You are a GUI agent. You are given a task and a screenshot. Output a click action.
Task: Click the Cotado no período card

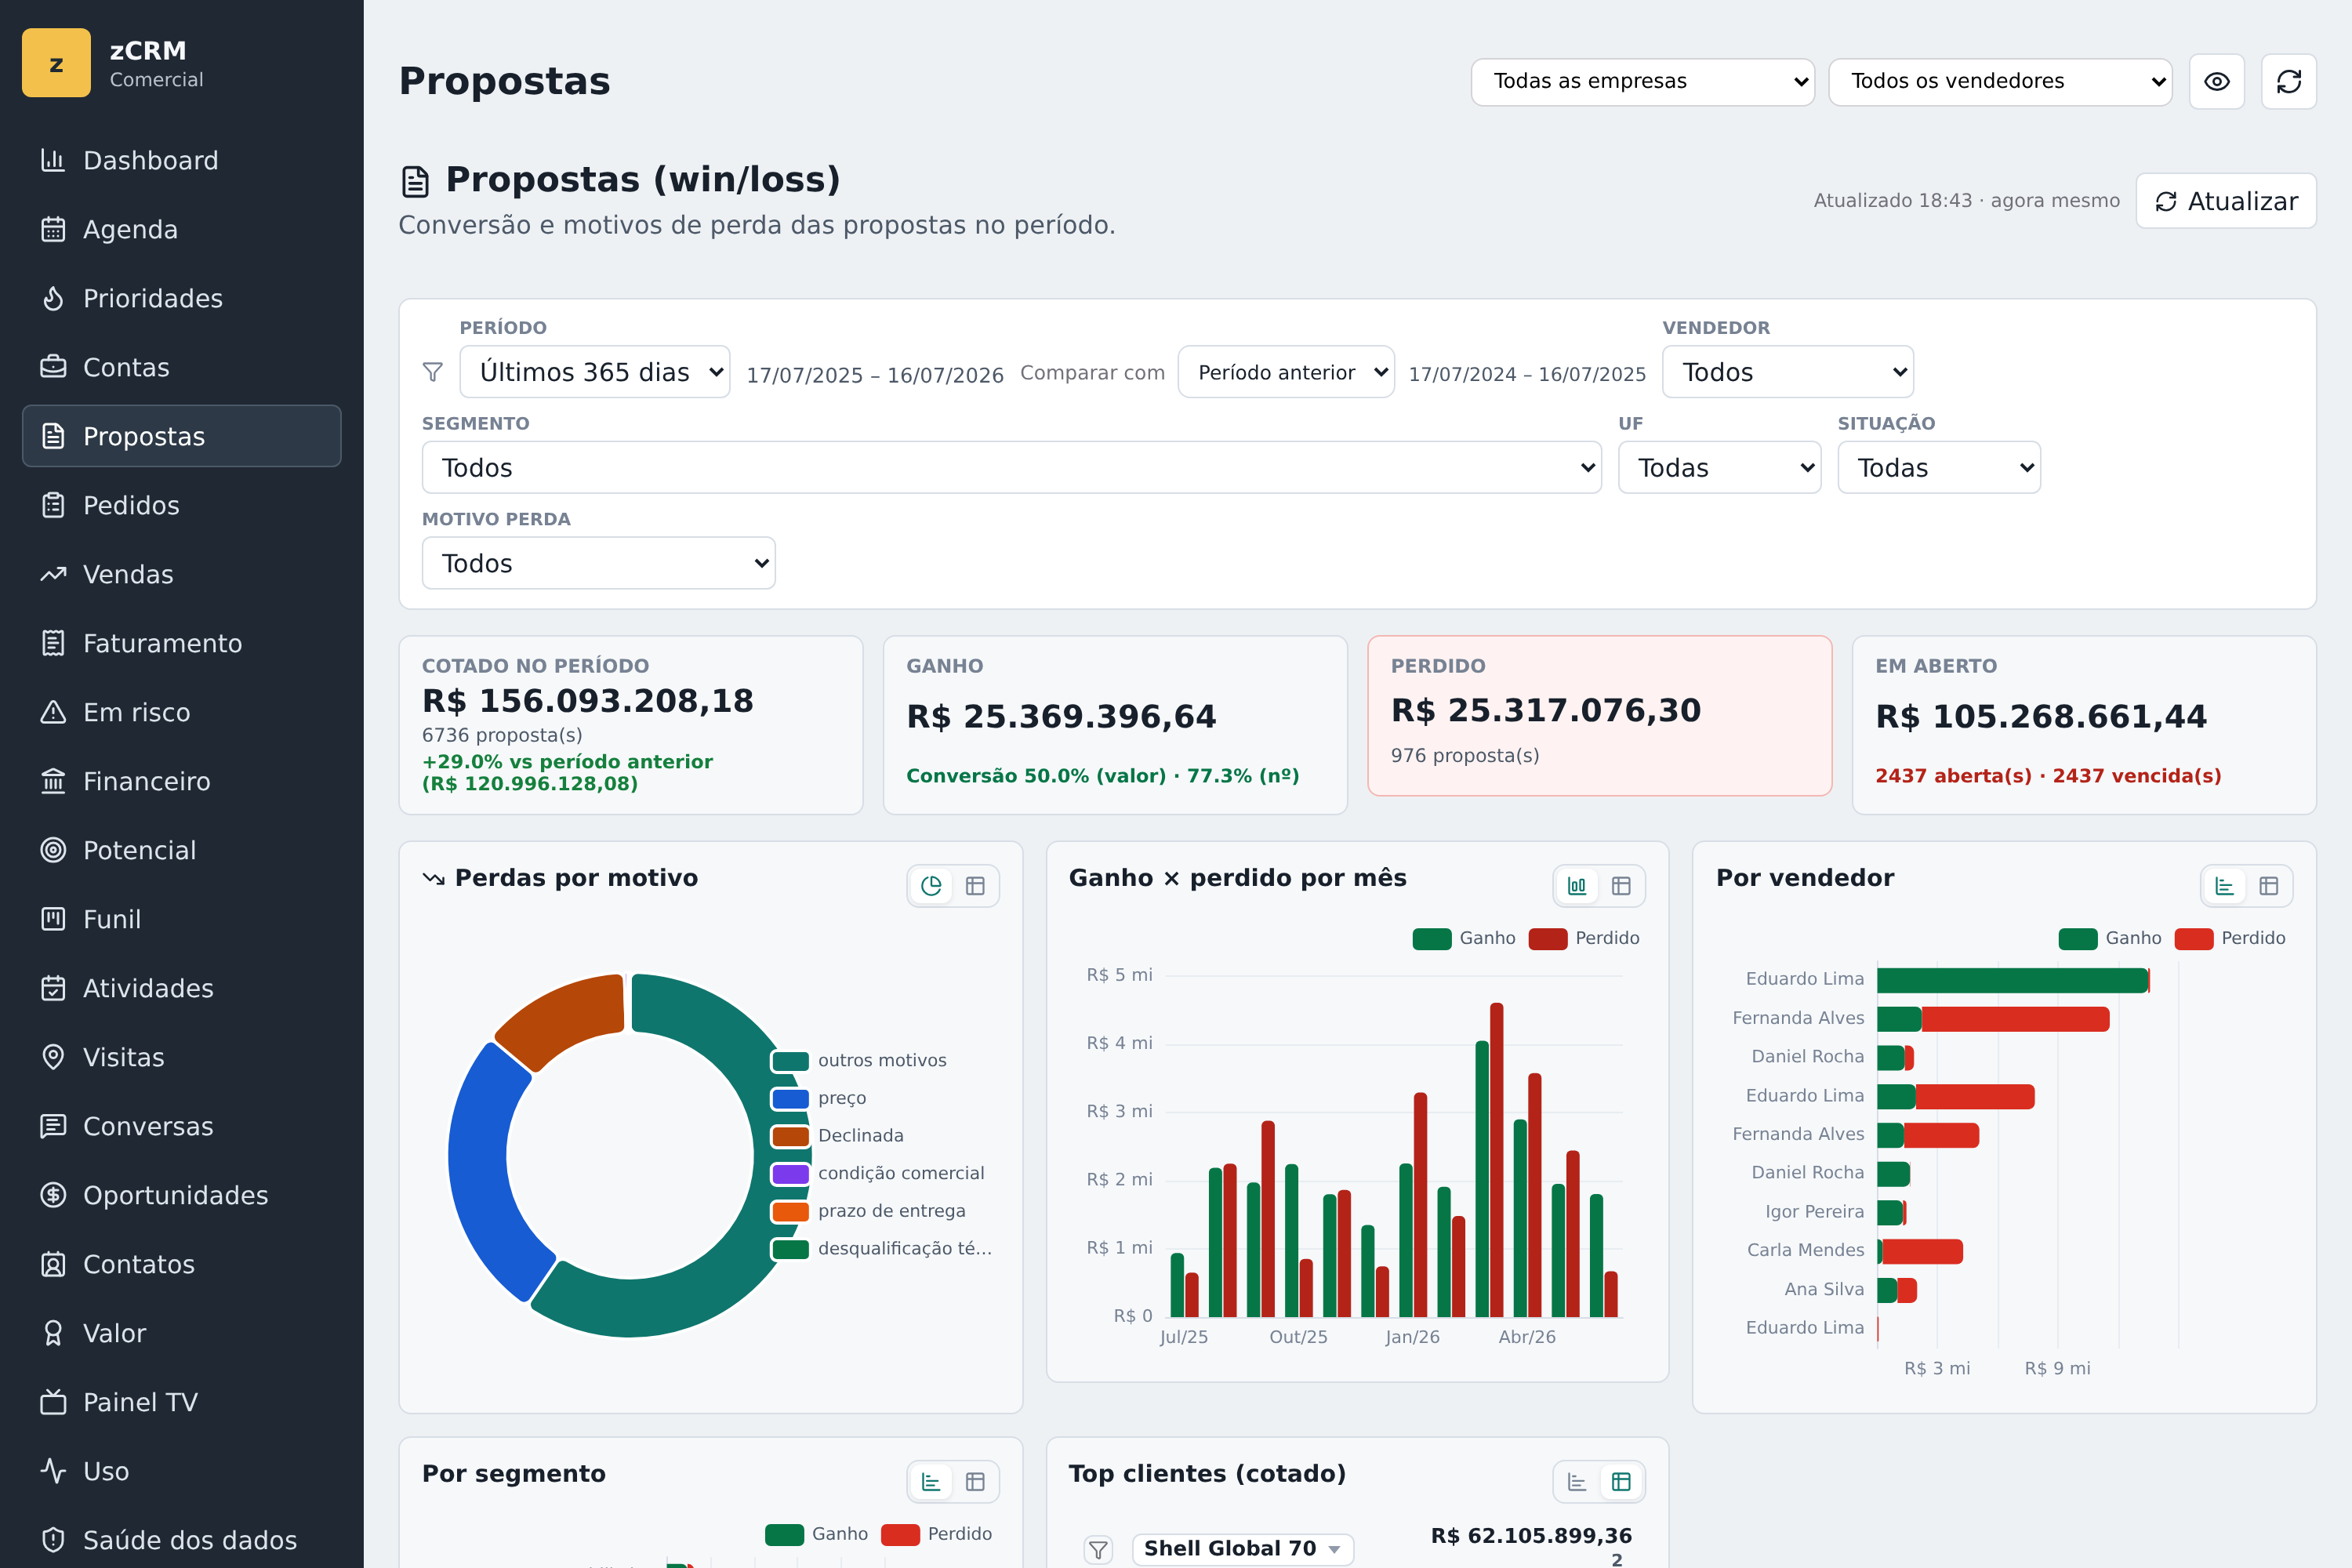[x=631, y=725]
